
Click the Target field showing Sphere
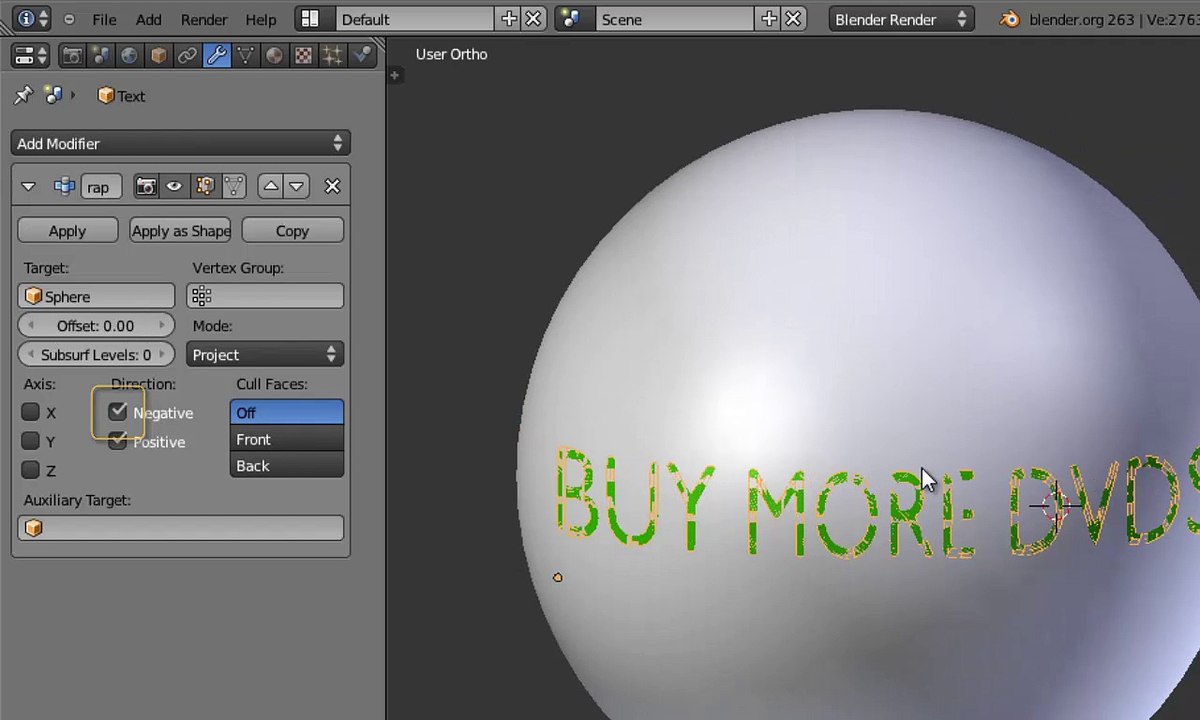click(96, 296)
